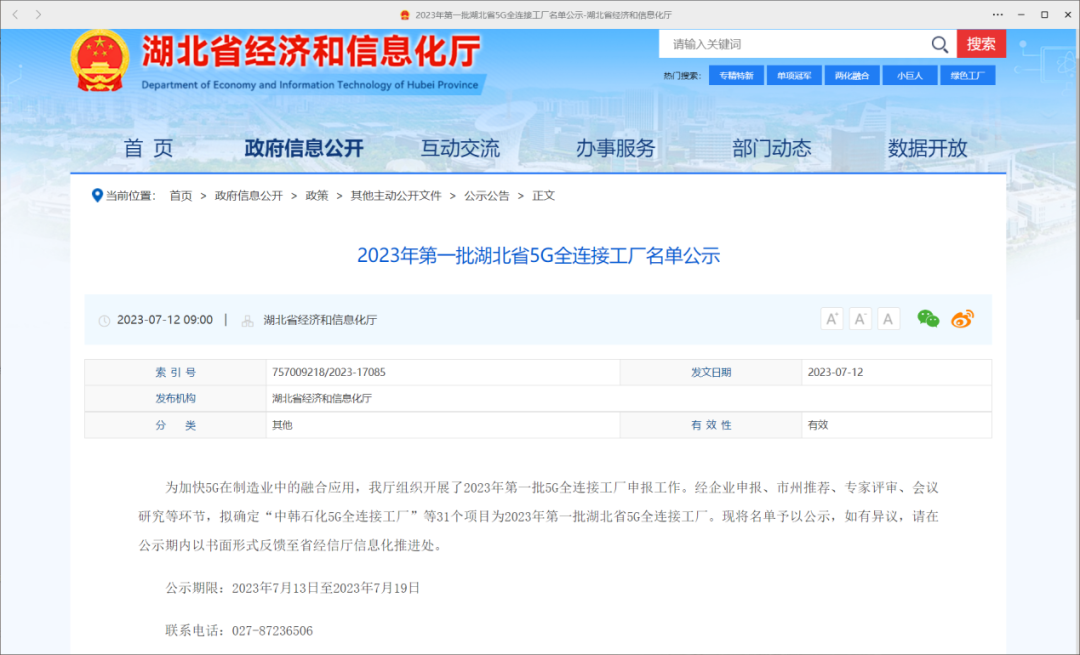Click the magnifier icon in search bar
The width and height of the screenshot is (1080, 655).
(938, 44)
